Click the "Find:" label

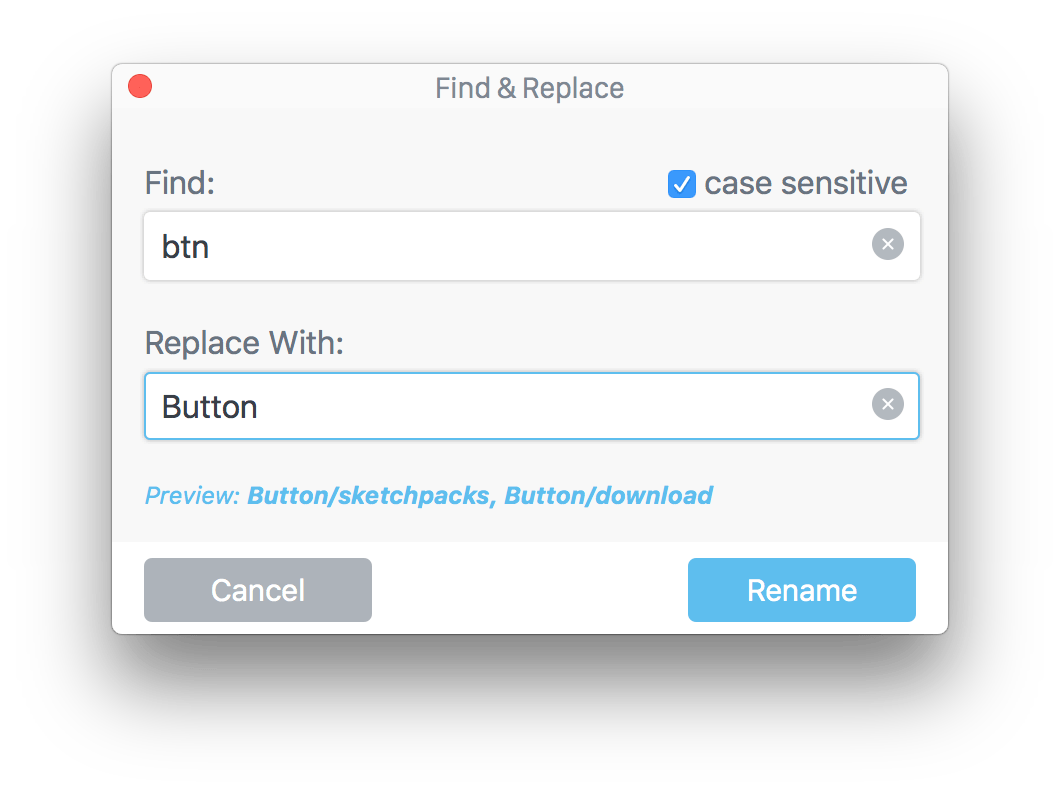click(x=180, y=183)
